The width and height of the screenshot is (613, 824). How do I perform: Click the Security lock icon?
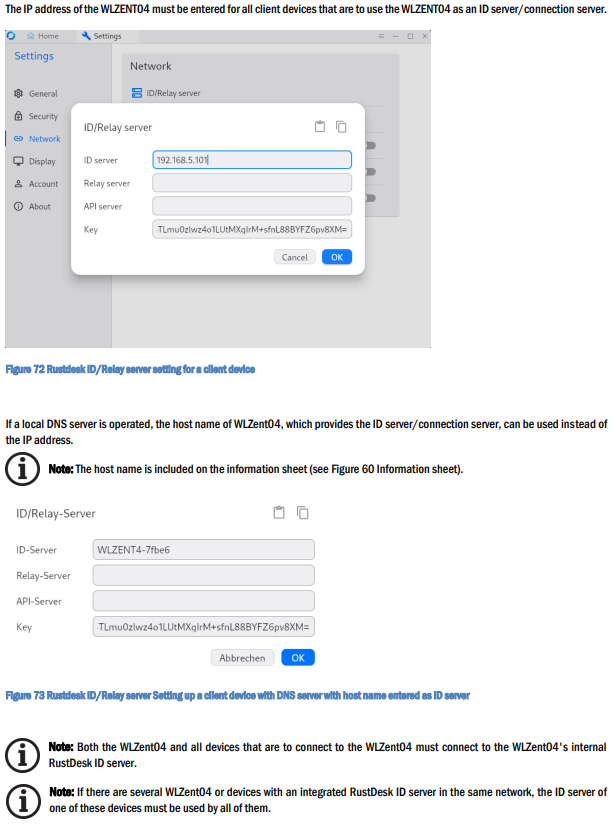(18, 116)
